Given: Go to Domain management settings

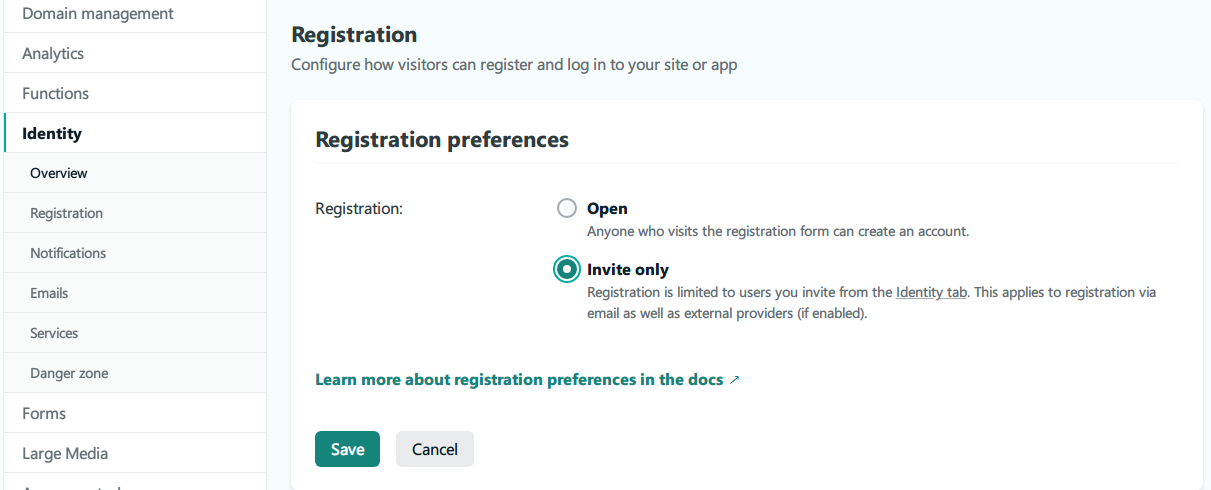Looking at the screenshot, I should [98, 14].
